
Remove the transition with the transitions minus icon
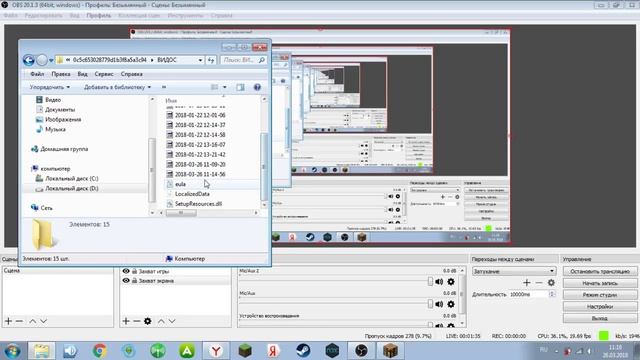click(539, 282)
